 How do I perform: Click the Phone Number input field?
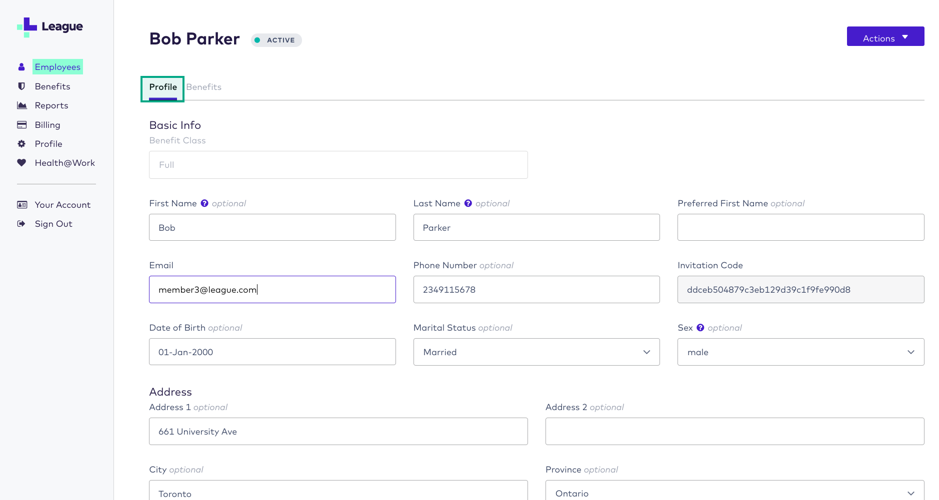536,290
